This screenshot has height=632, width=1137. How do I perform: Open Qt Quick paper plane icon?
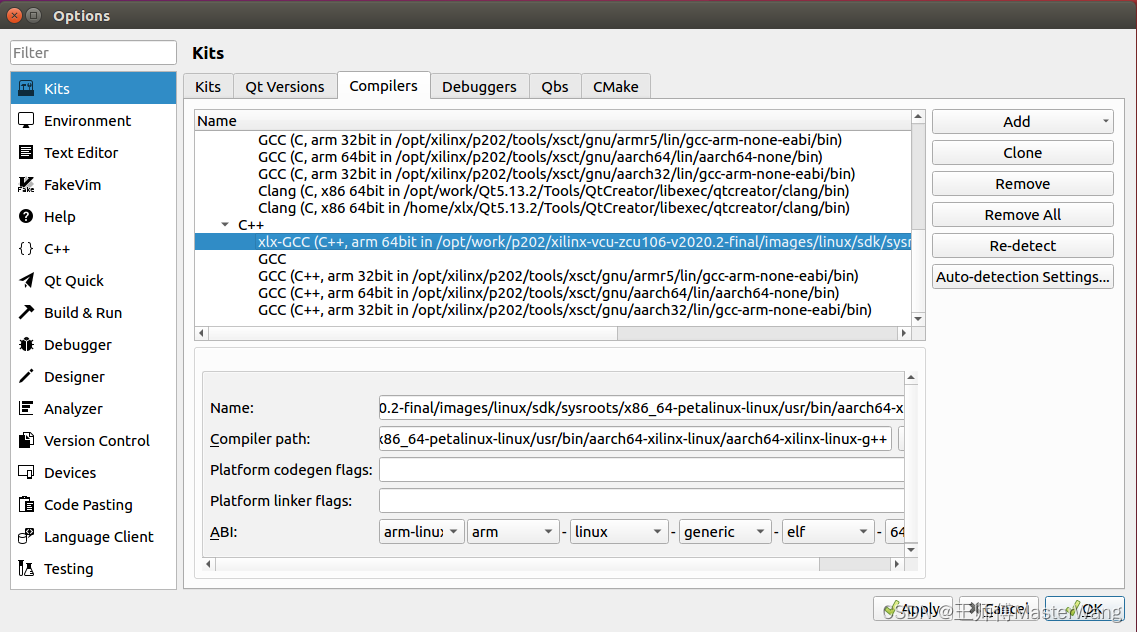tap(26, 280)
